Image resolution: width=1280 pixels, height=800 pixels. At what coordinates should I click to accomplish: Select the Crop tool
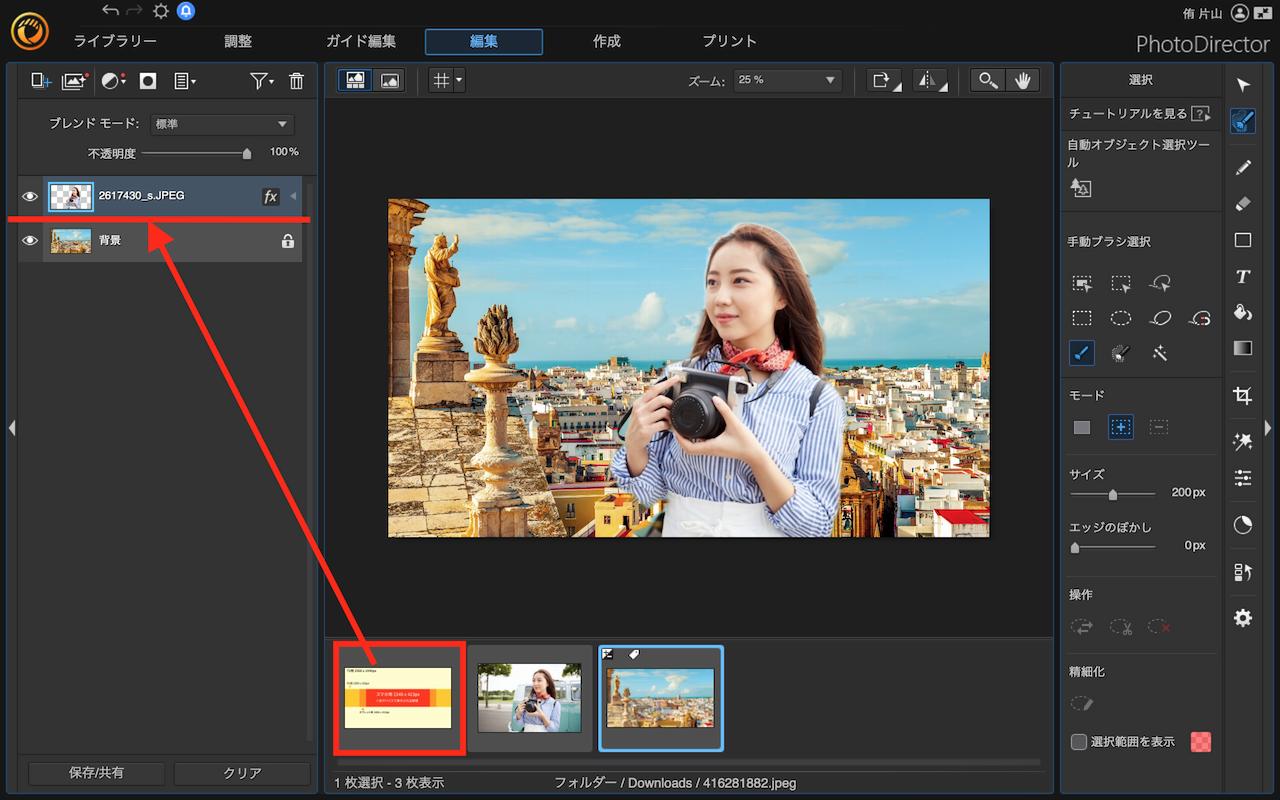(1243, 396)
